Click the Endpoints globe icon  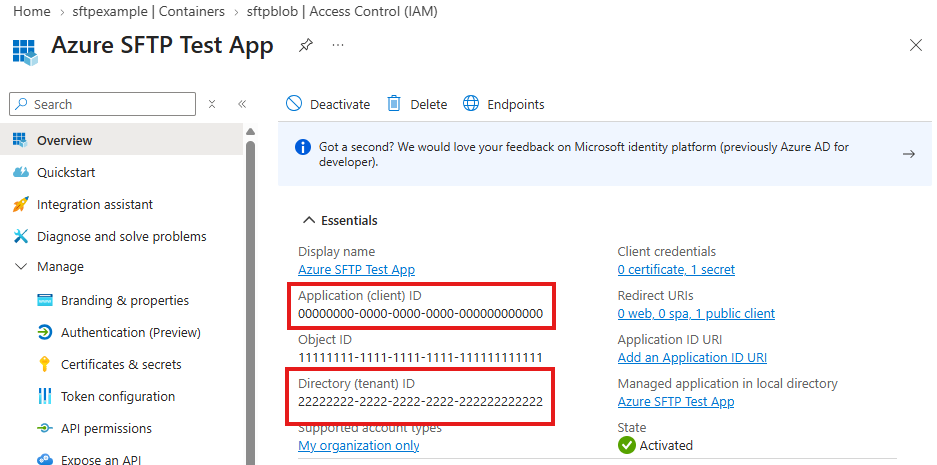471,103
